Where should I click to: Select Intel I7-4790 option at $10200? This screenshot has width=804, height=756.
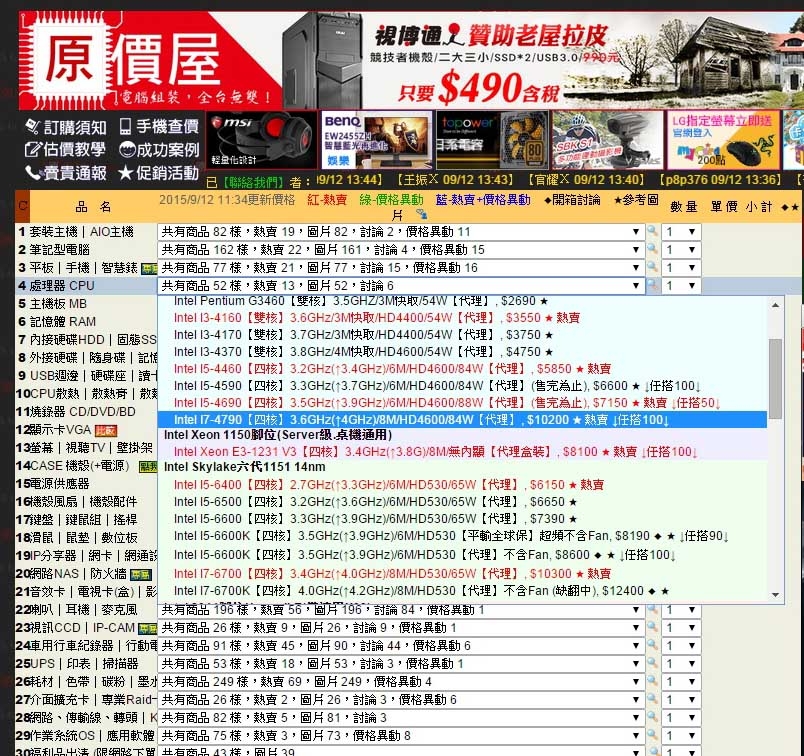pyautogui.click(x=463, y=420)
